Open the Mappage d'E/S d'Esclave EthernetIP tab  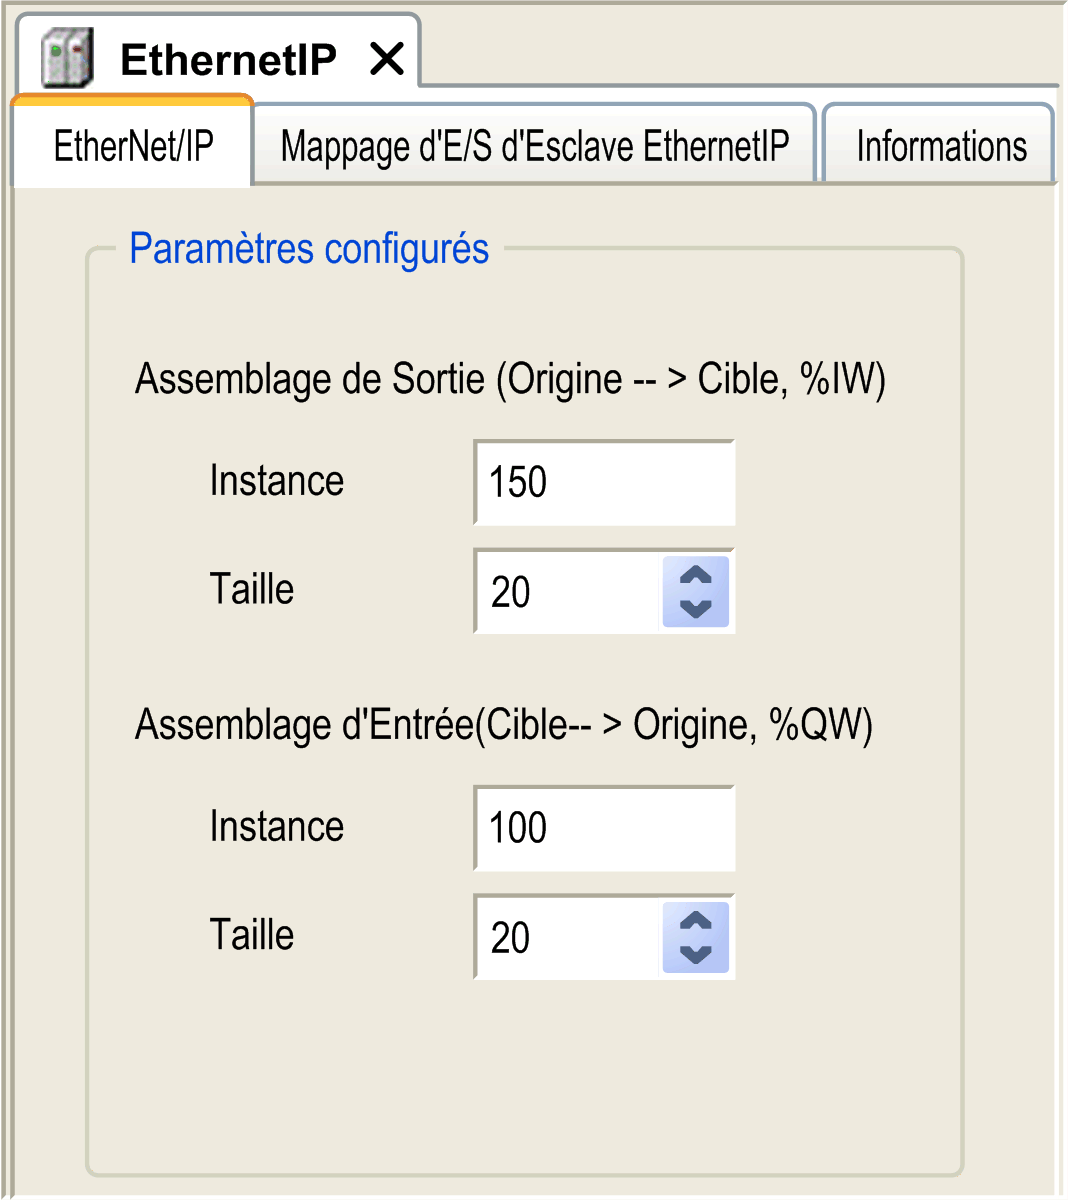[x=534, y=147]
